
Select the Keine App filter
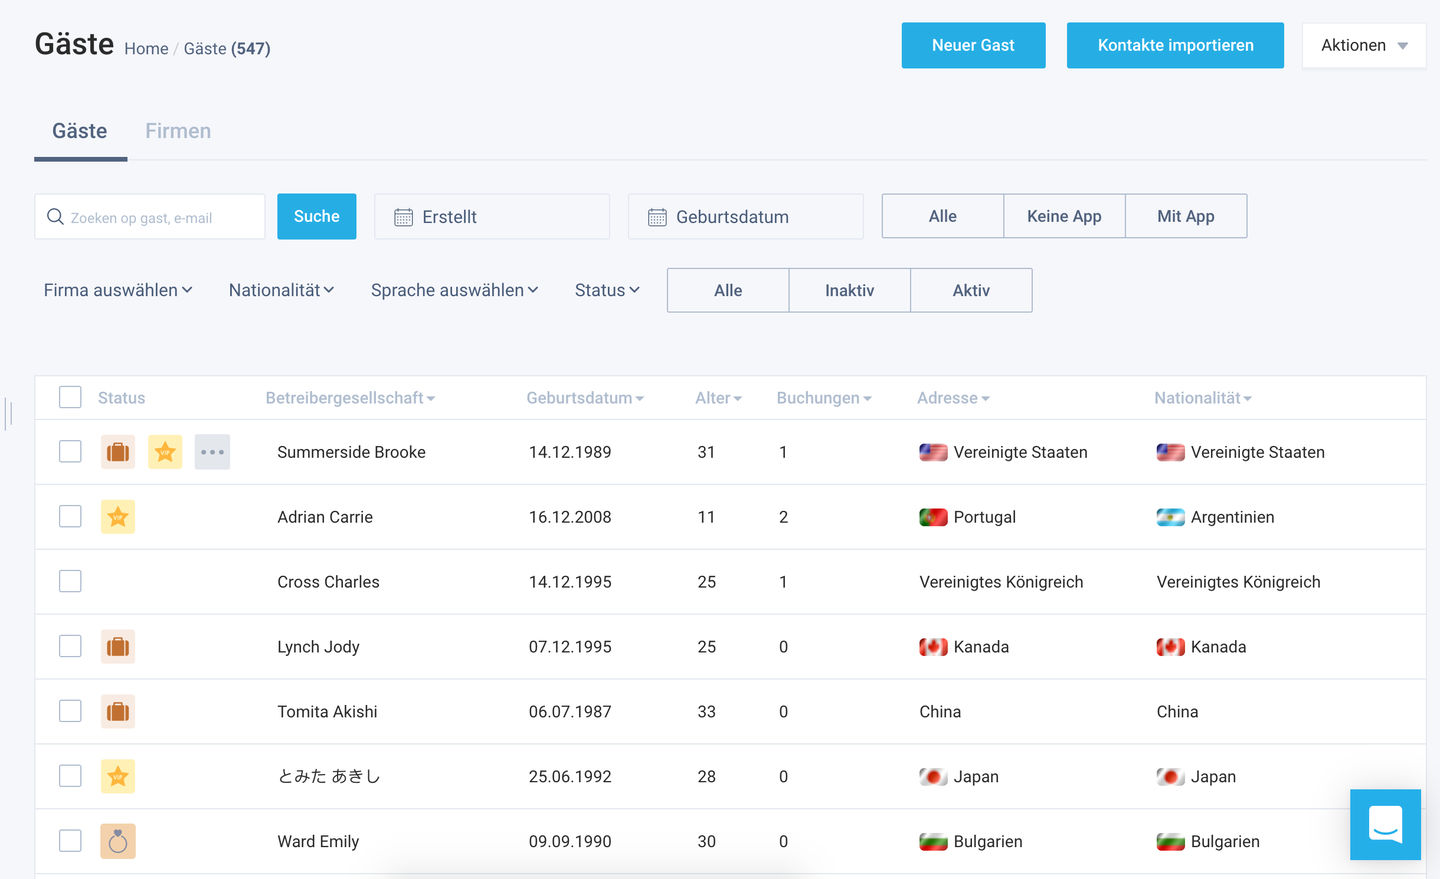1064,216
